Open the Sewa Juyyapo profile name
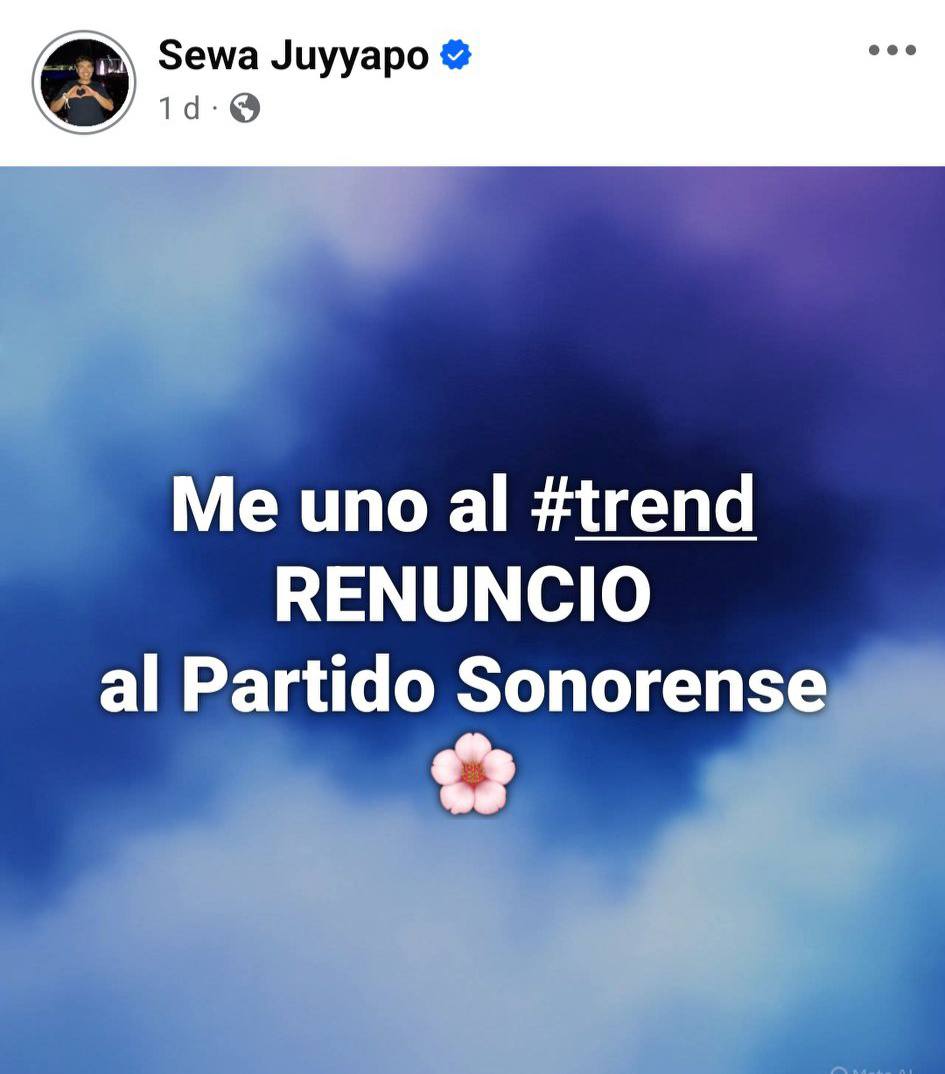Screen dimensions: 945x1074 coord(293,55)
